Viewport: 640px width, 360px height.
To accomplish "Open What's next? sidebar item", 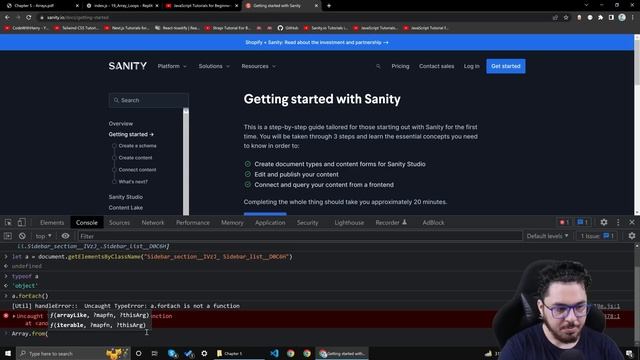I will coord(133,182).
